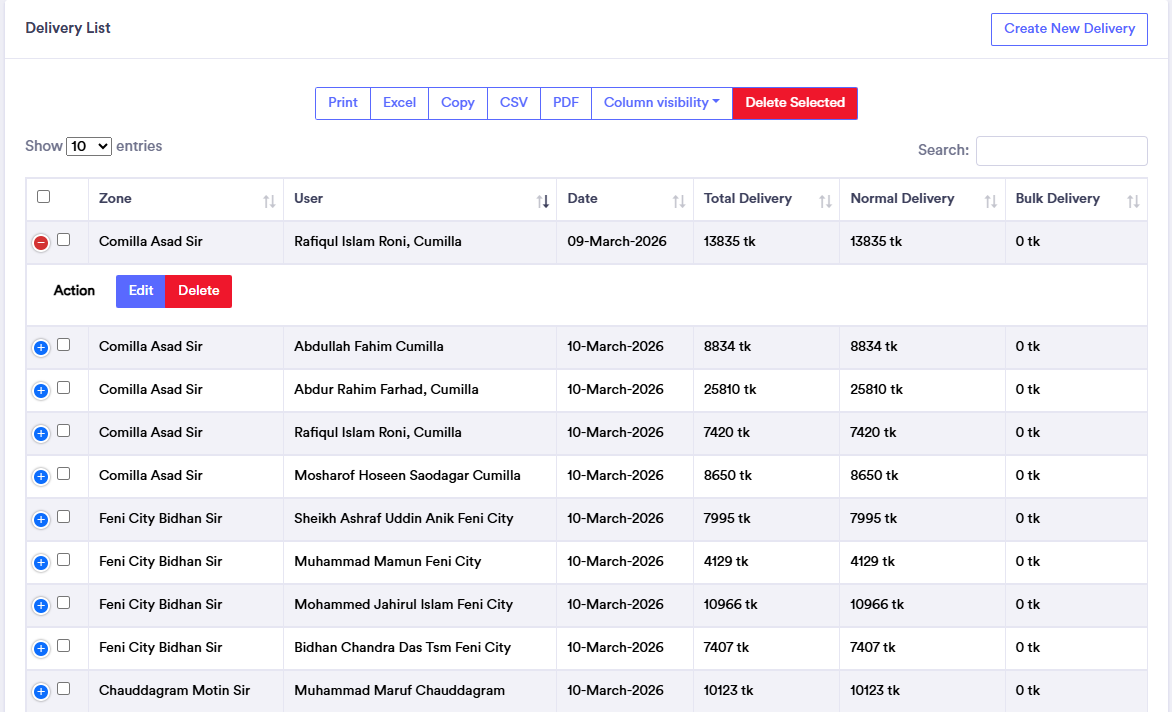Click the 7407 tk normal delivery value

tap(872, 648)
